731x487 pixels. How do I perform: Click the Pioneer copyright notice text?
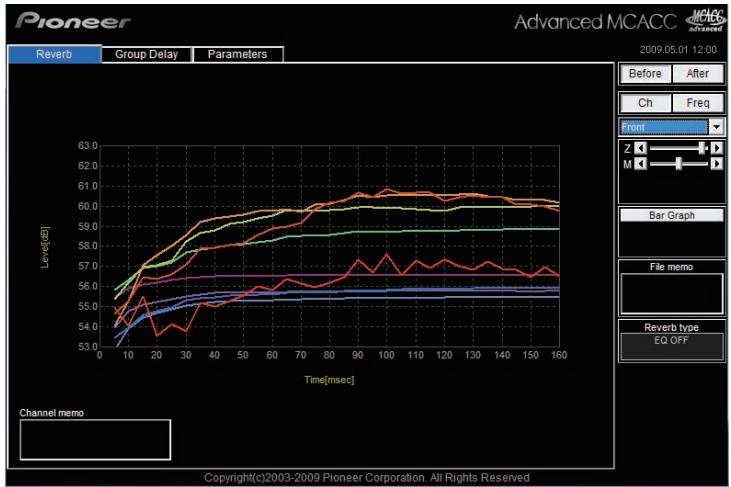(367, 478)
